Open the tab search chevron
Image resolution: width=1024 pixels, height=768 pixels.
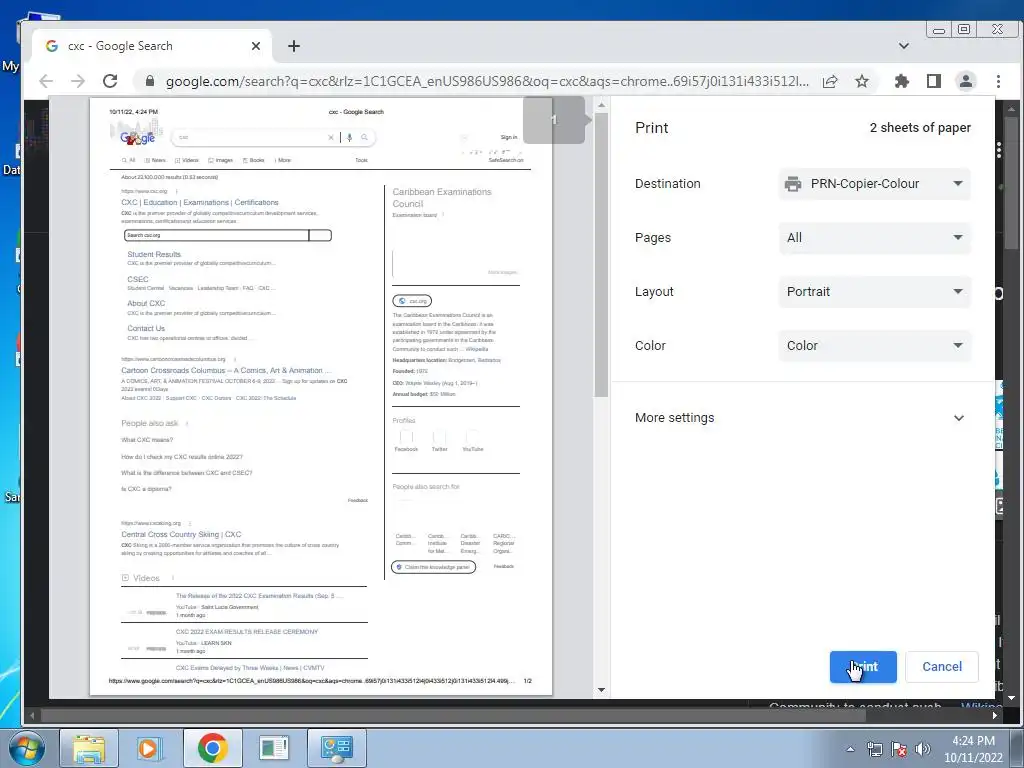tap(904, 46)
